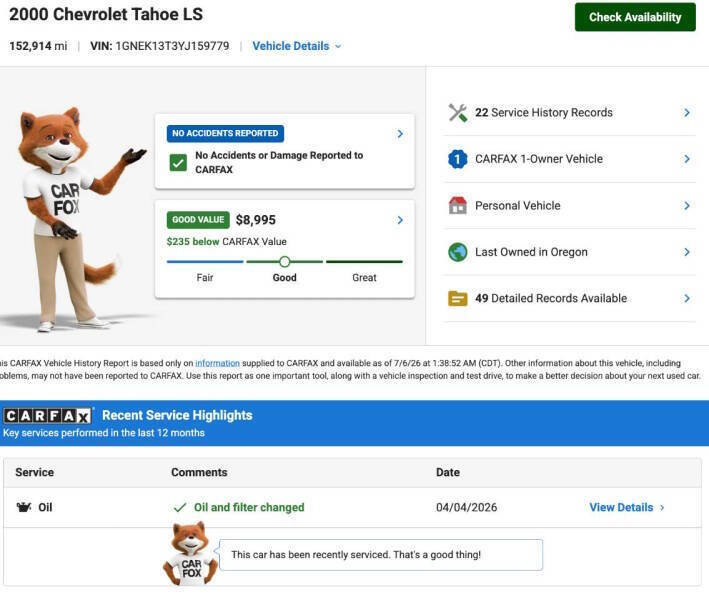The image size is (709, 600).
Task: Click the small Car Fox mascot by the message
Action: [190, 553]
